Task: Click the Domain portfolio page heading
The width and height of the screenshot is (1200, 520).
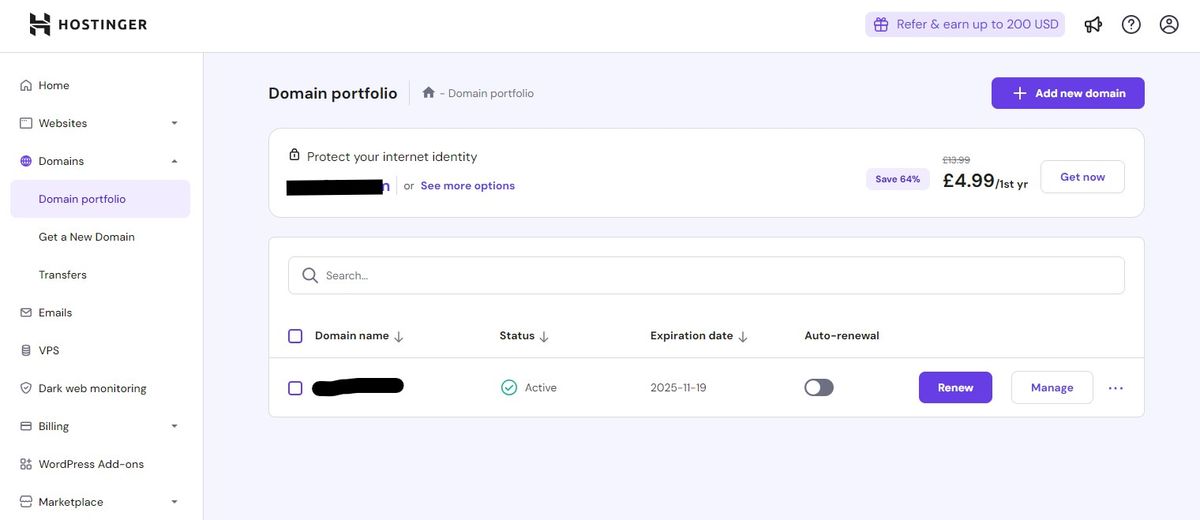Action: point(333,93)
